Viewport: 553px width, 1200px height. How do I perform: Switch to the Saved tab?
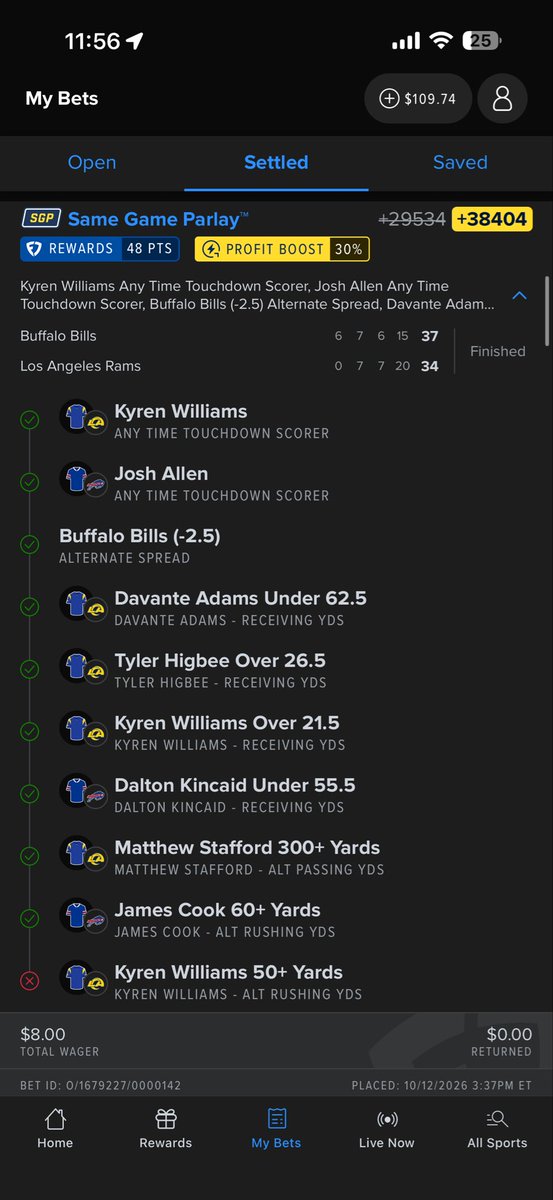[x=460, y=162]
